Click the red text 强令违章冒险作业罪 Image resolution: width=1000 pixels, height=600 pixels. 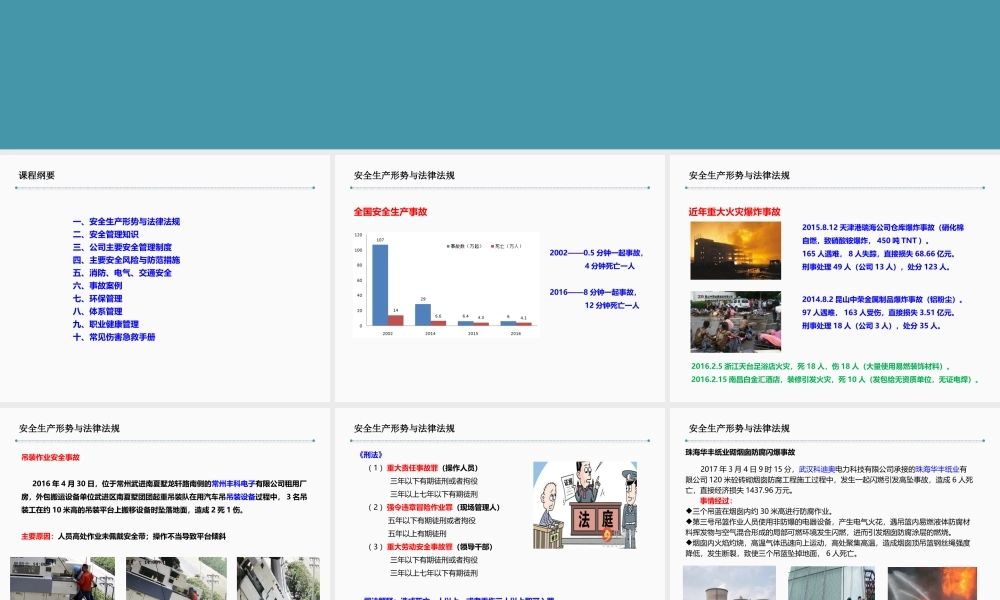point(419,508)
